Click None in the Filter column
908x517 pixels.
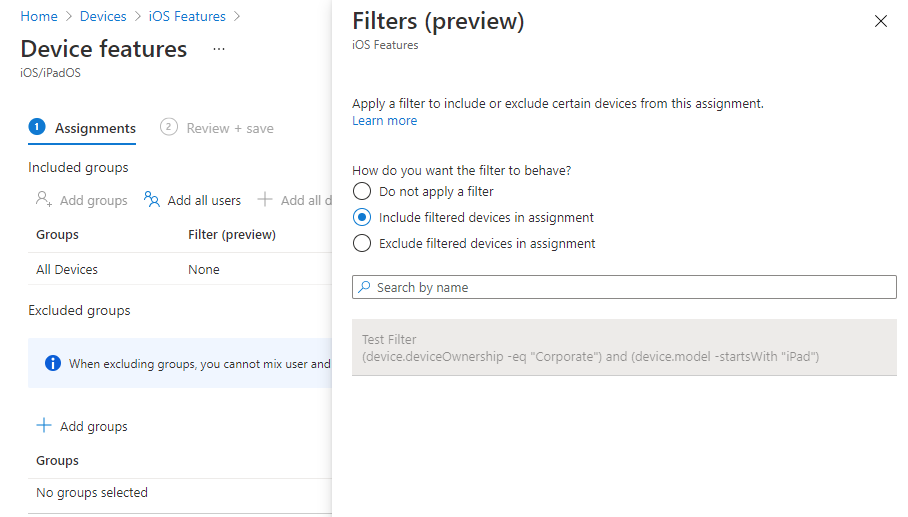pyautogui.click(x=204, y=269)
